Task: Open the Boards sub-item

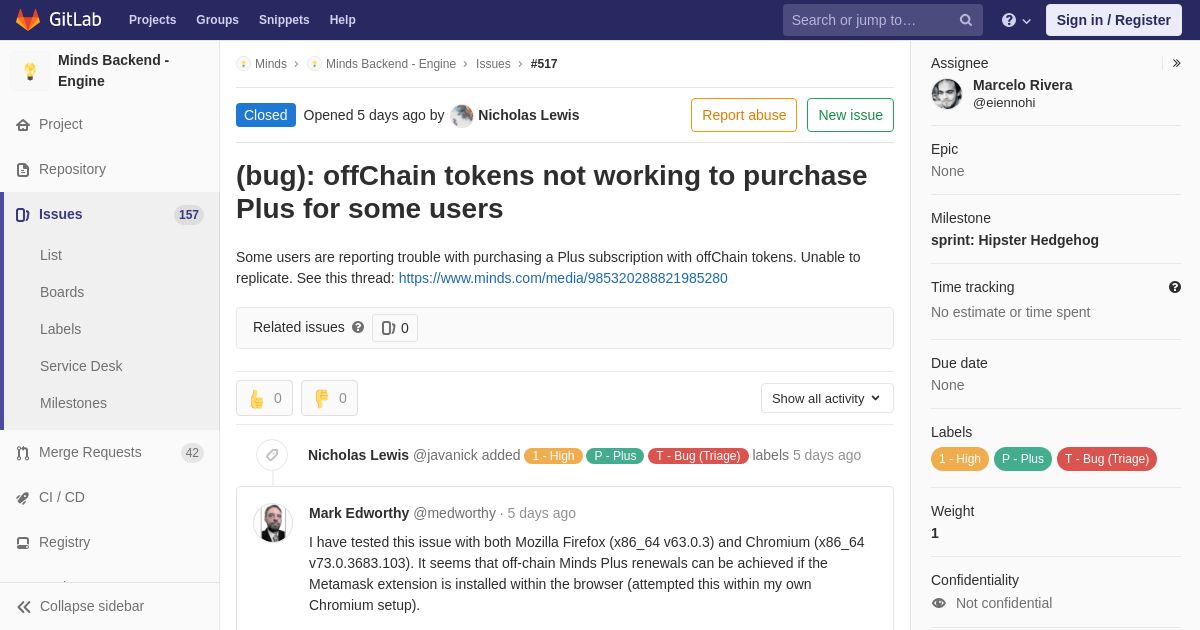Action: [x=62, y=292]
